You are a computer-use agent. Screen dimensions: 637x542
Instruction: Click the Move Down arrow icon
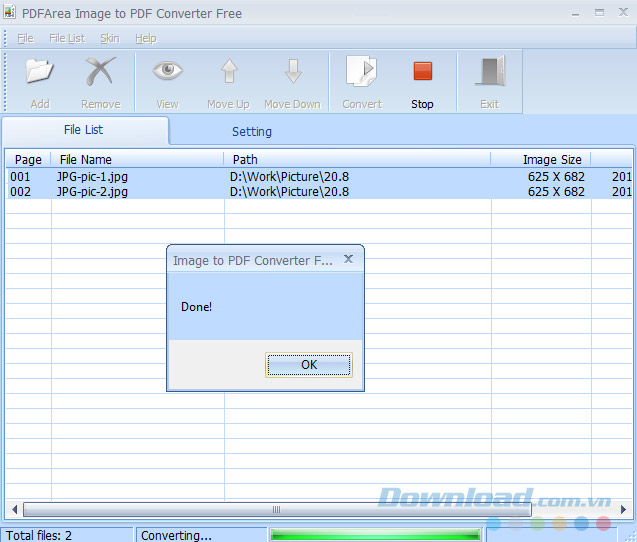pyautogui.click(x=293, y=71)
